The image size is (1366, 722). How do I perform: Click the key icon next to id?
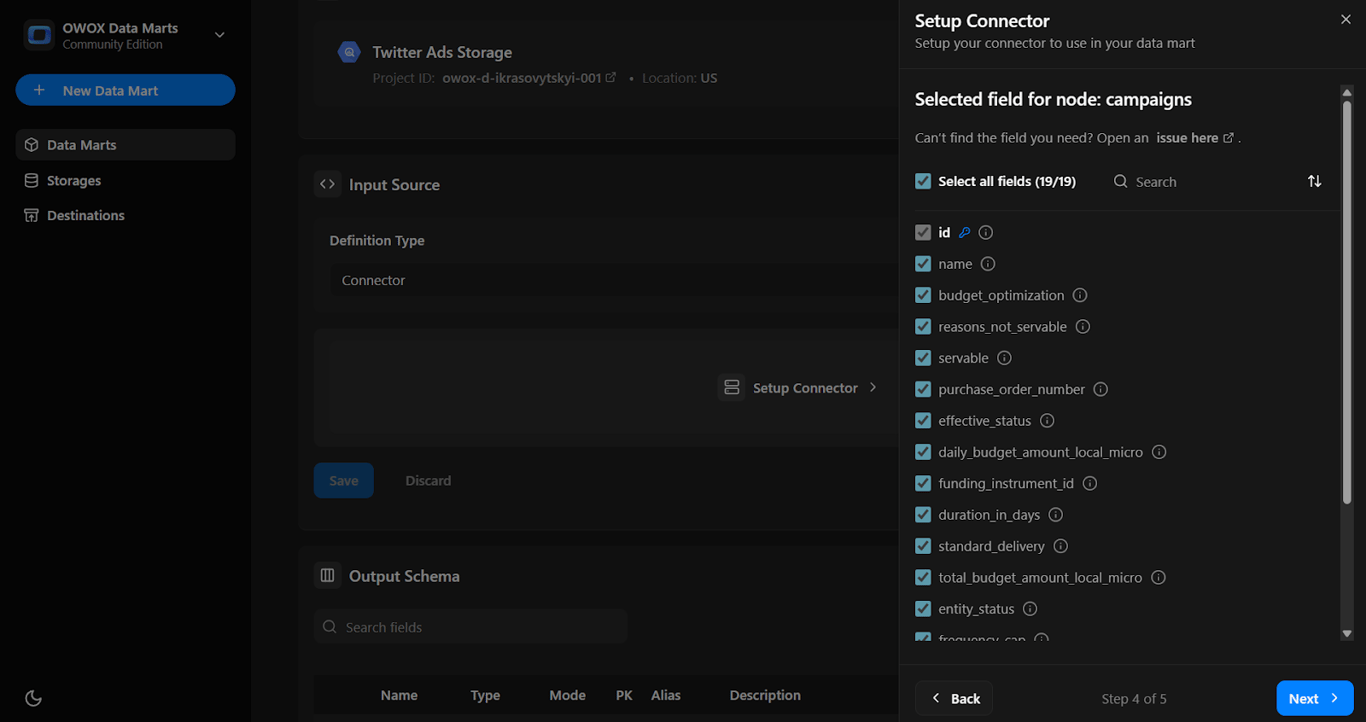(x=964, y=232)
